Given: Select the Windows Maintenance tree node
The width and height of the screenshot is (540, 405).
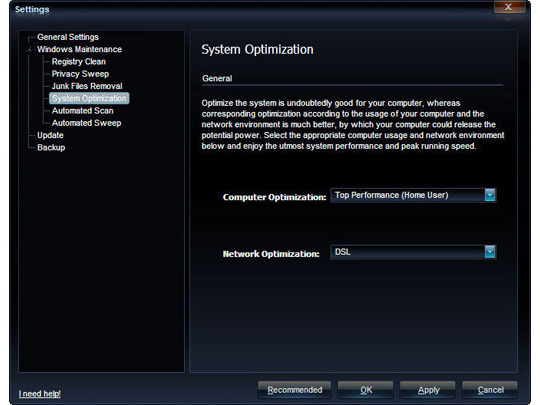Looking at the screenshot, I should (x=80, y=49).
